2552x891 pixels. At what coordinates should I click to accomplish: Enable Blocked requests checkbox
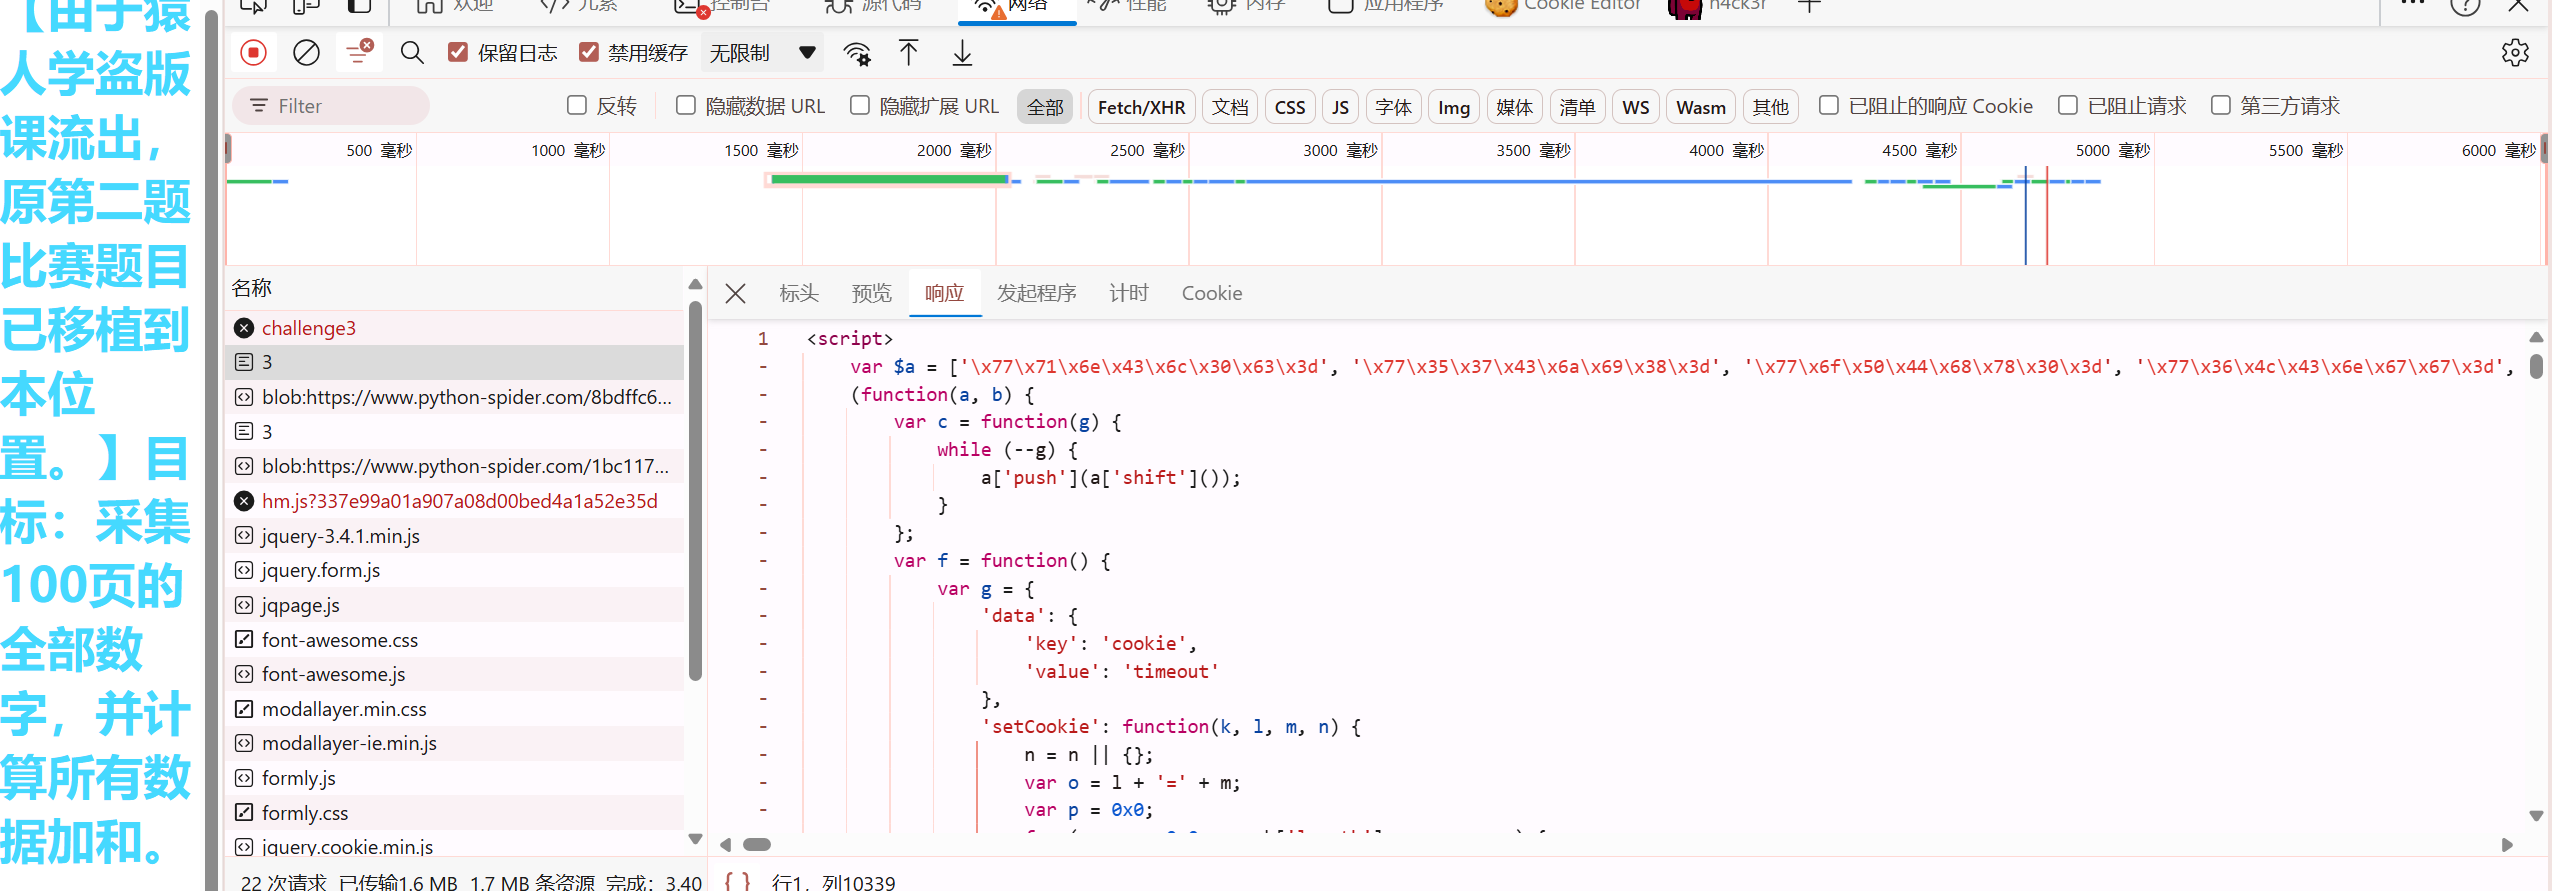pos(2068,105)
